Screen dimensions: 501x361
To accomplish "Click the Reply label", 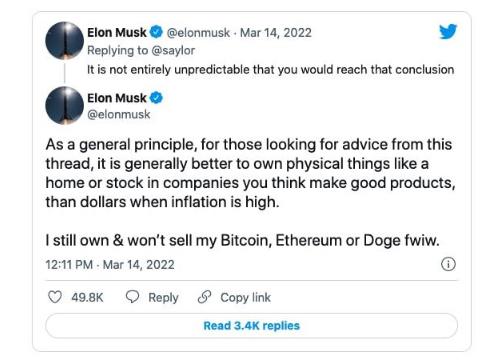I will [163, 297].
